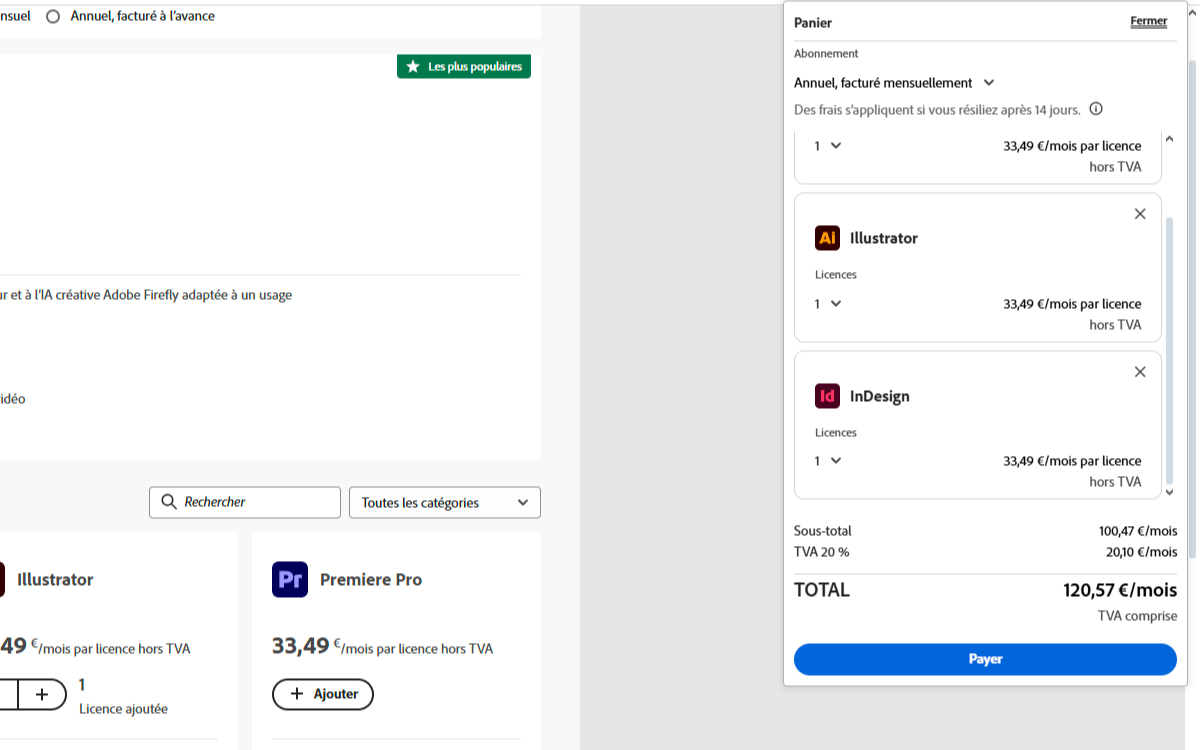1200x750 pixels.
Task: Open InDesign licence quantity dropdown
Action: (828, 461)
